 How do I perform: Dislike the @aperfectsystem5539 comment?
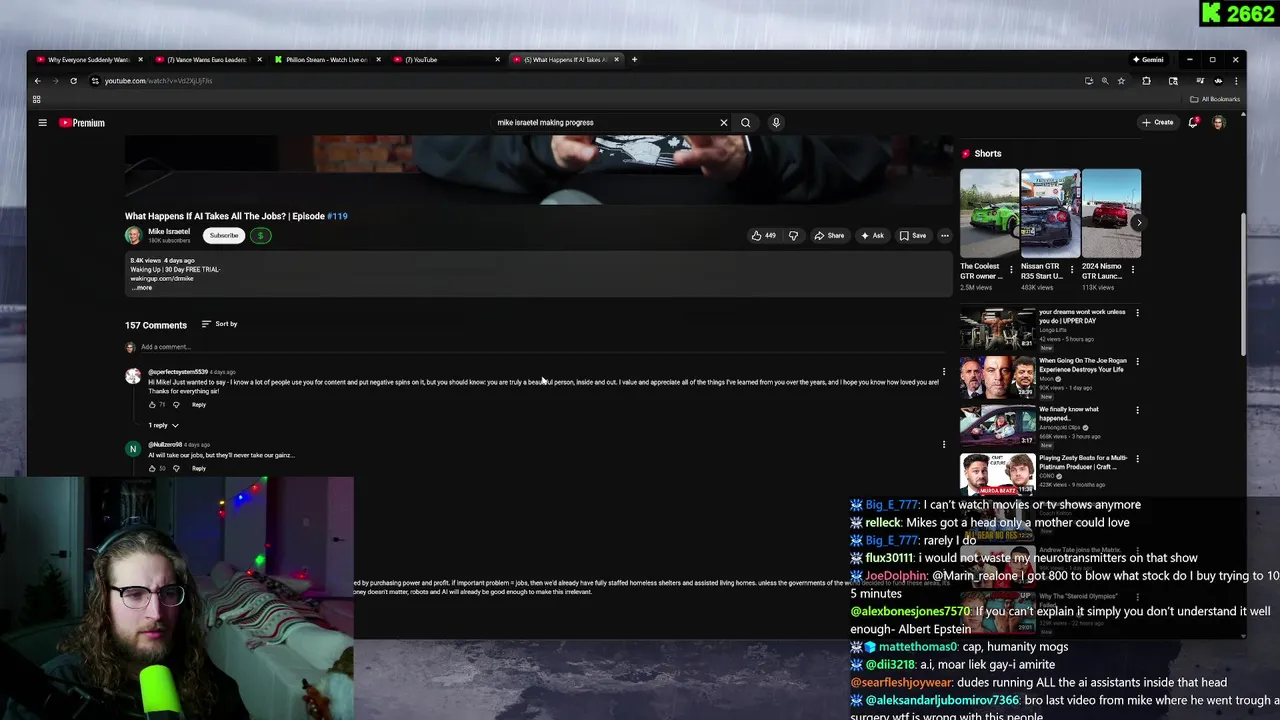176,405
